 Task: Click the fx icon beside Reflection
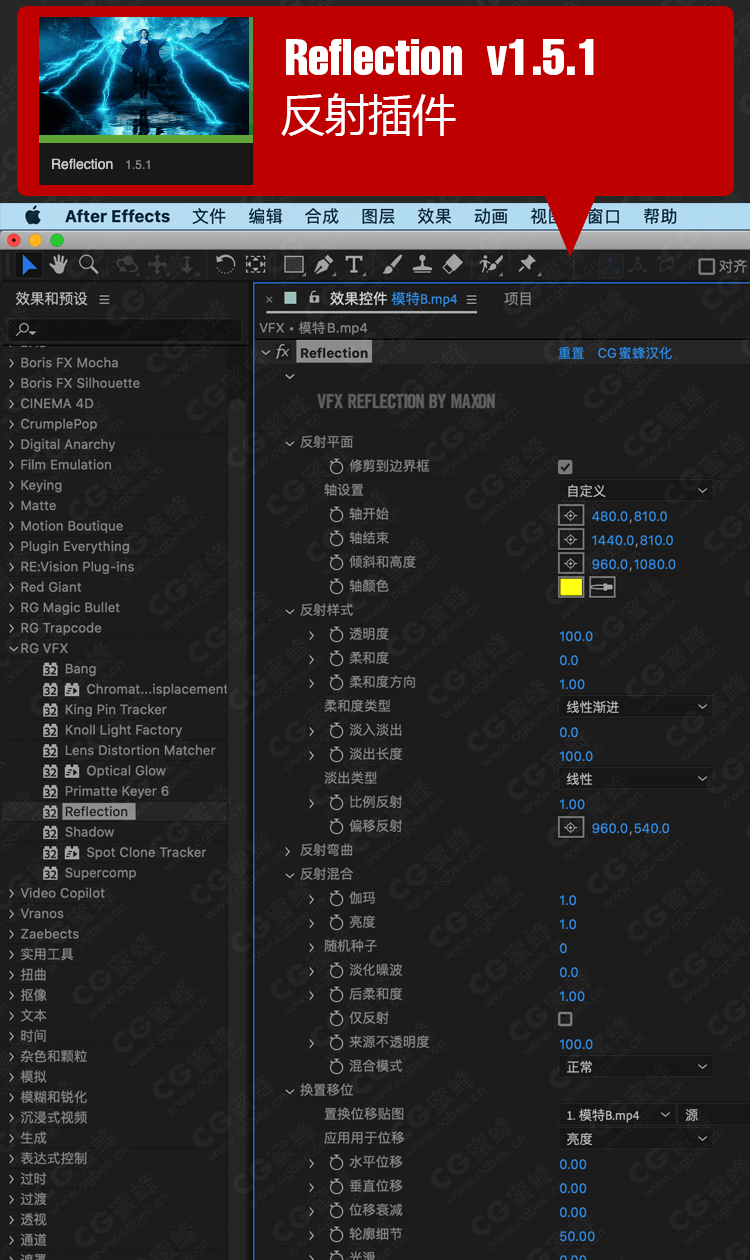coord(283,353)
